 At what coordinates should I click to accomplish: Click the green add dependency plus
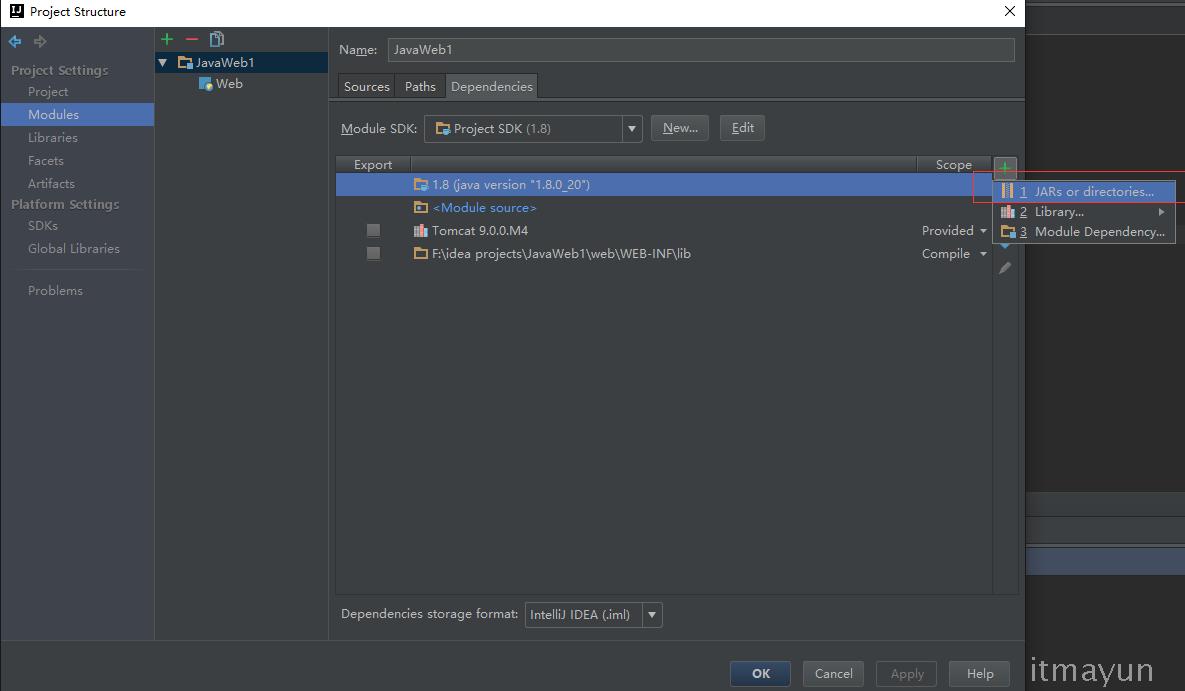[x=1004, y=167]
